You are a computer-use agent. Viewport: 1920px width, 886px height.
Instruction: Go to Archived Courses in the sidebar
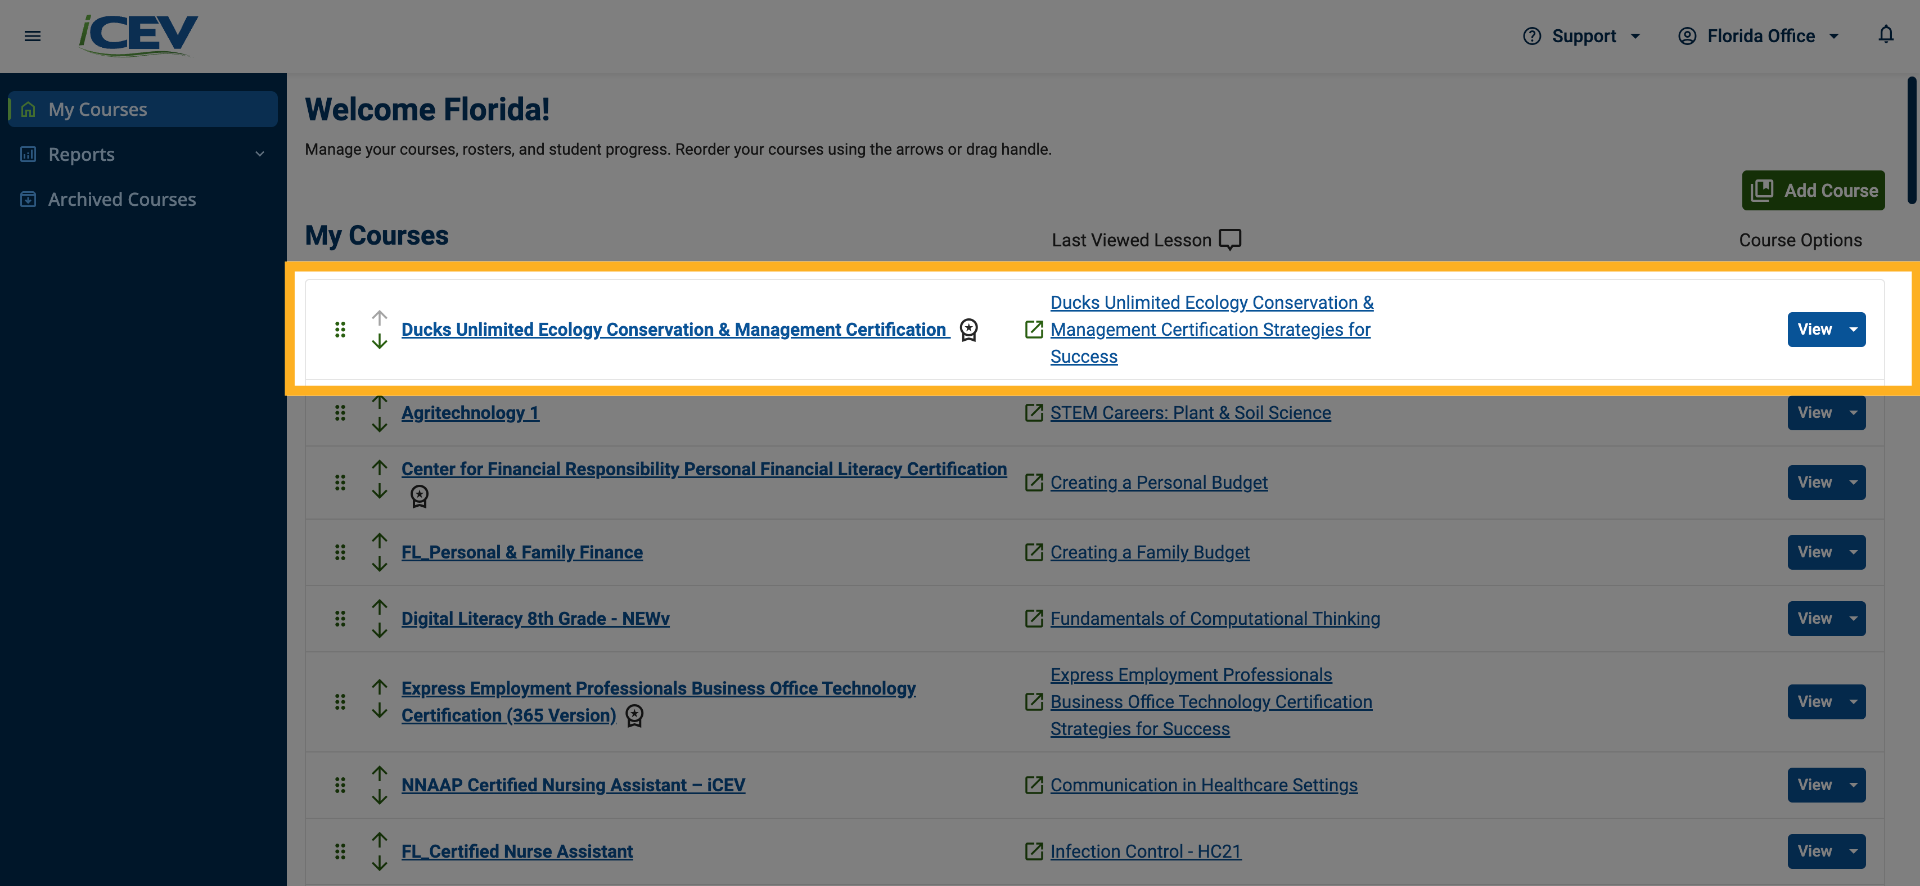pos(143,199)
